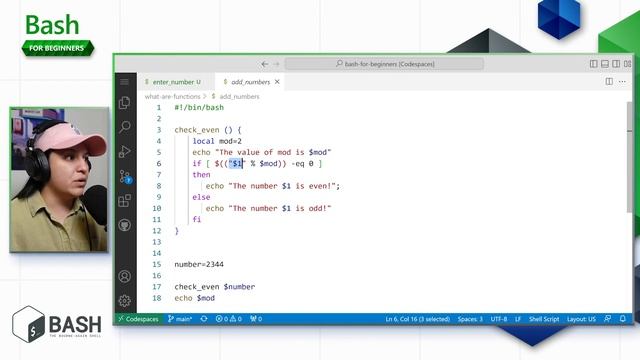
Task: Open the notifications bell
Action: [622, 319]
